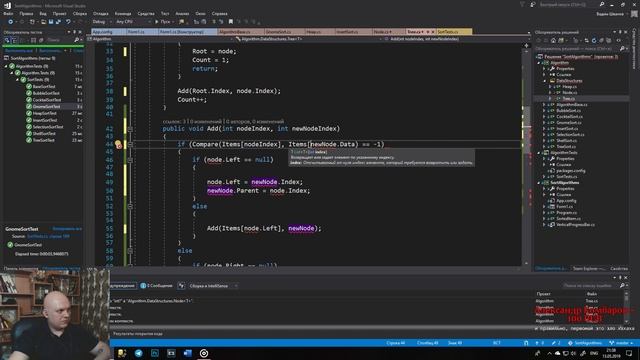
Task: Click the Test Explorer search magnifier icon
Action: pos(76,40)
